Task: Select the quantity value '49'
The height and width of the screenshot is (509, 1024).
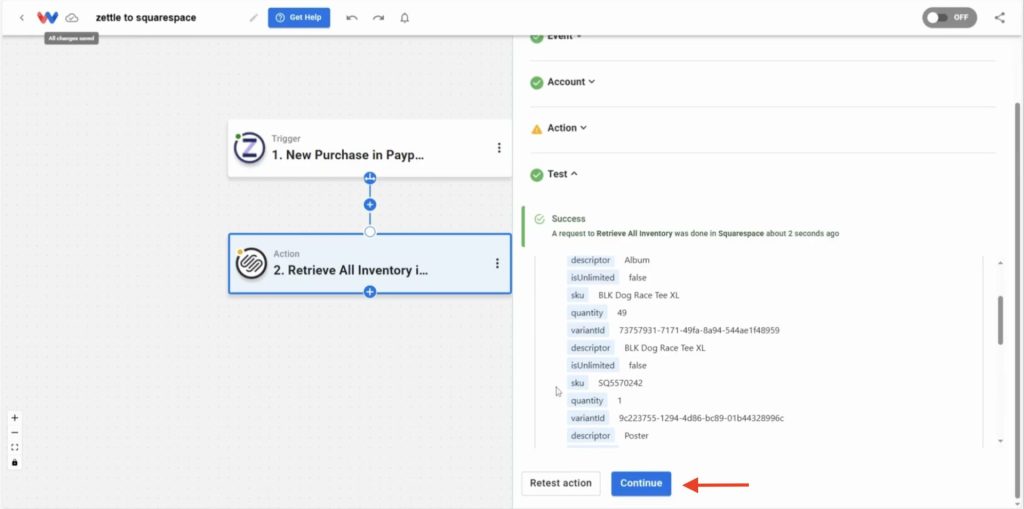Action: point(622,313)
